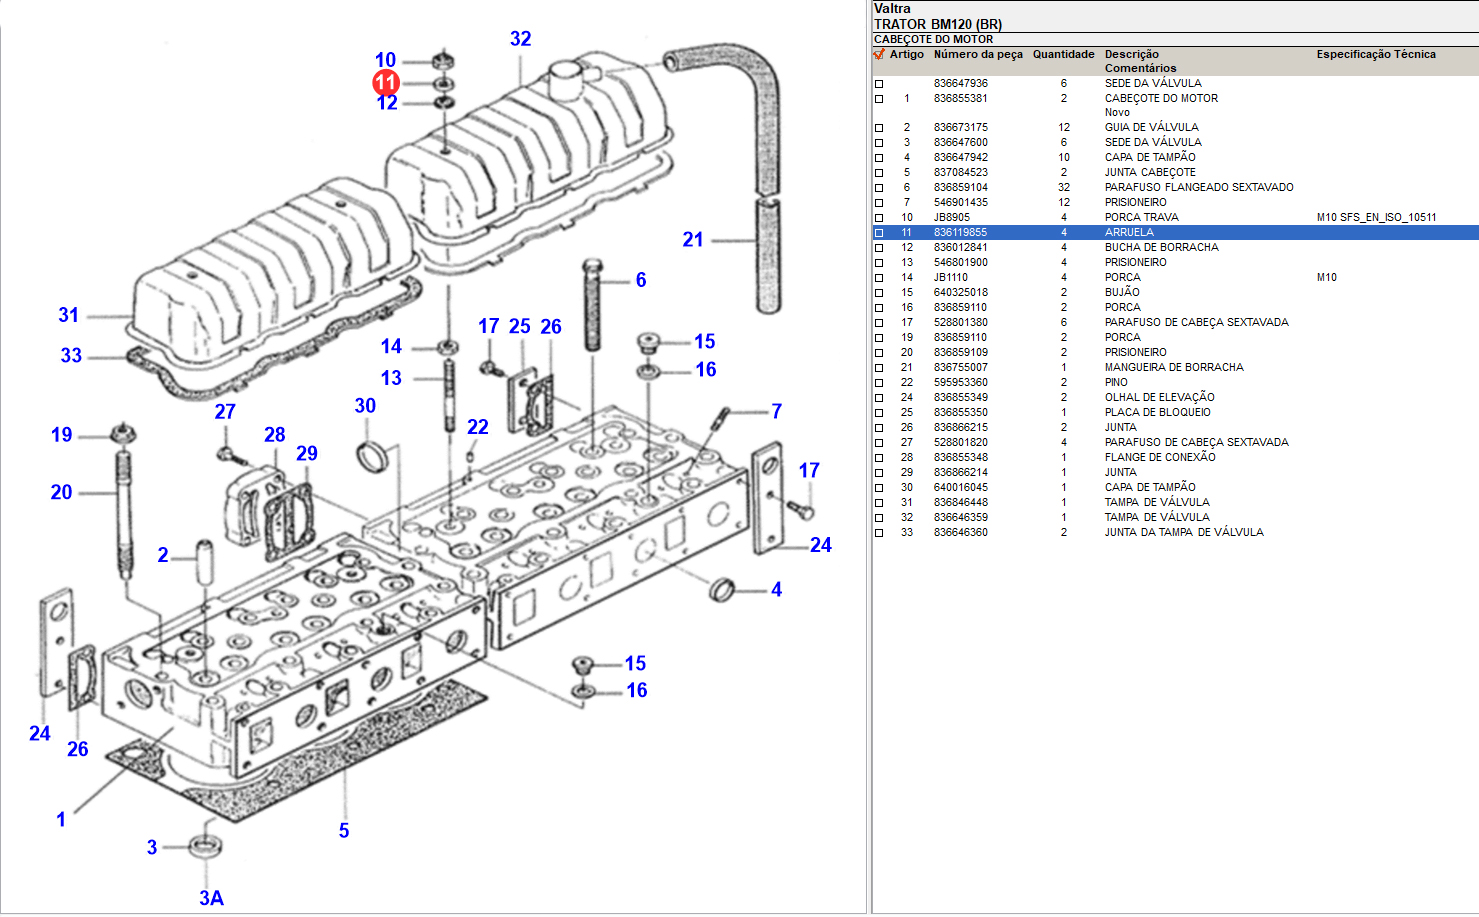Tick the checkbox for CABEÇOTE DO MOTOR row
The height and width of the screenshot is (917, 1479).
(x=879, y=99)
